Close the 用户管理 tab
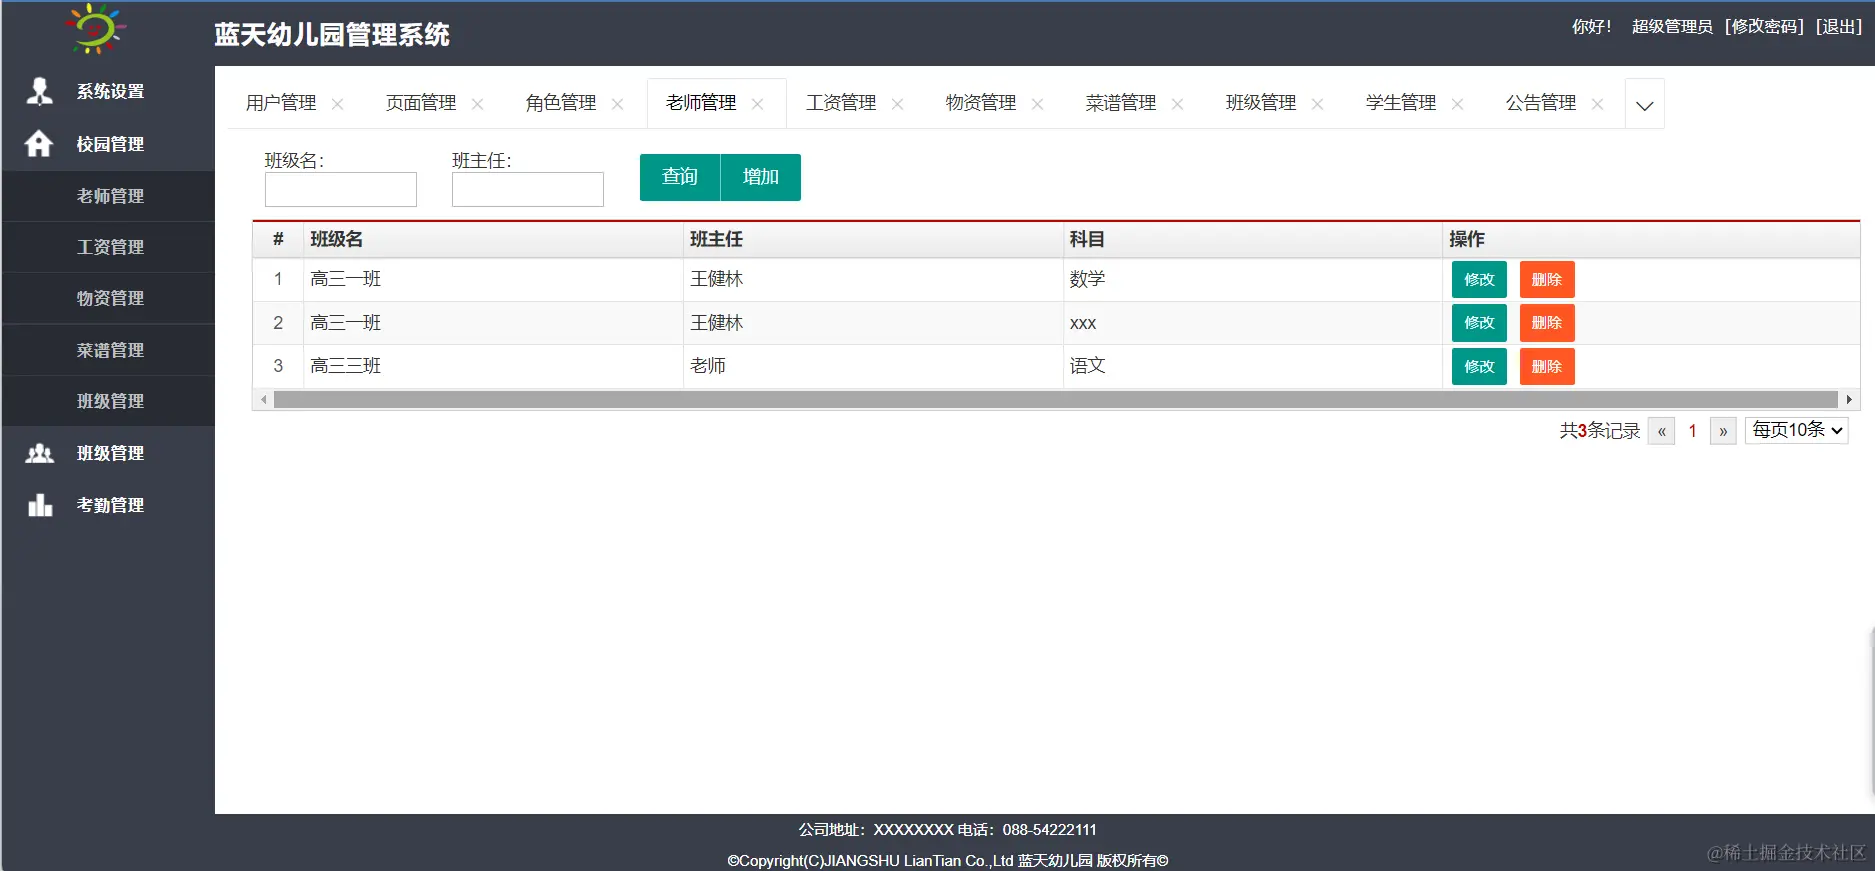1875x871 pixels. pos(338,104)
